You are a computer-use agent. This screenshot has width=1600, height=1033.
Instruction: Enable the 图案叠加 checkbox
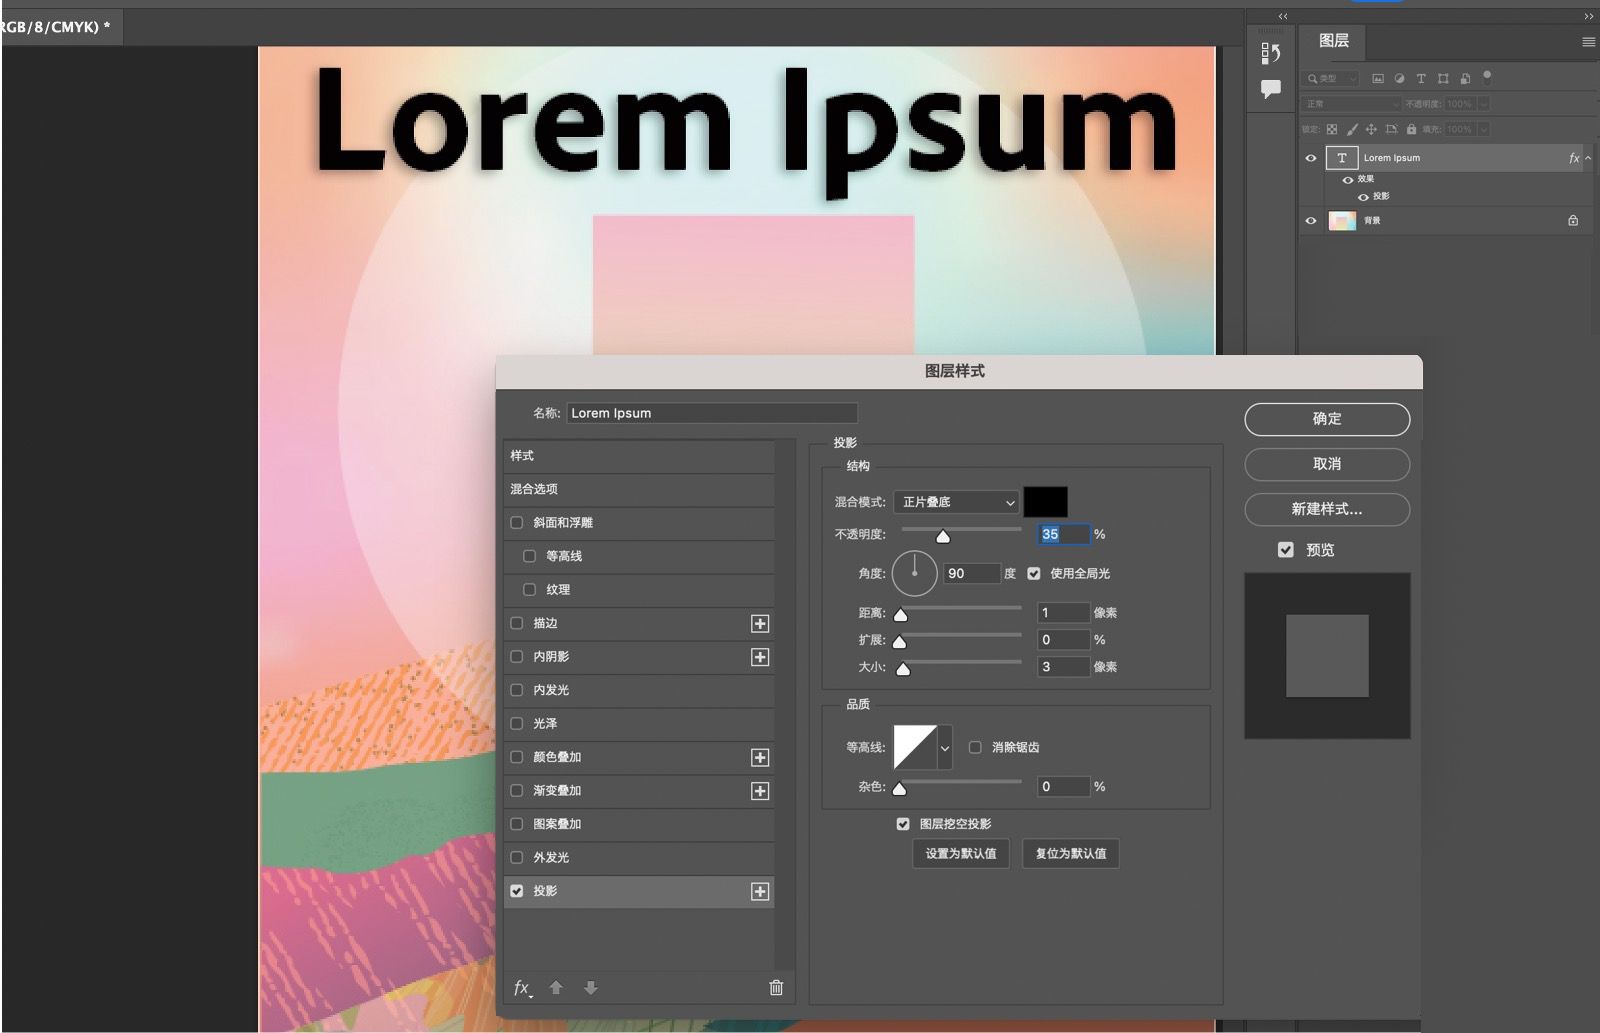[x=517, y=824]
